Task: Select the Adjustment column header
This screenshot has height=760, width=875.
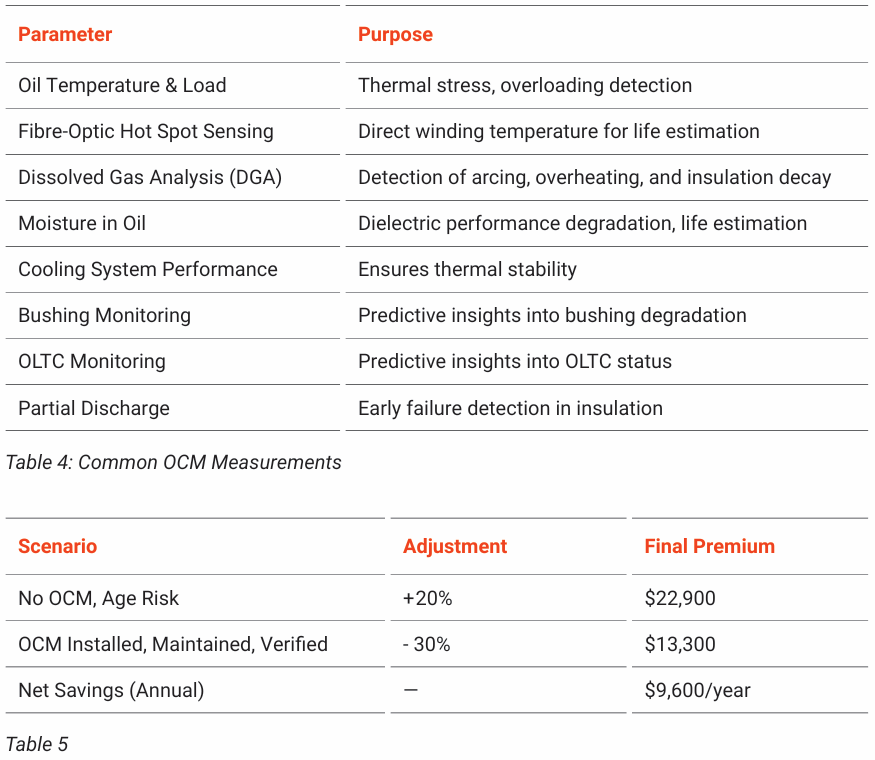Action: 455,547
